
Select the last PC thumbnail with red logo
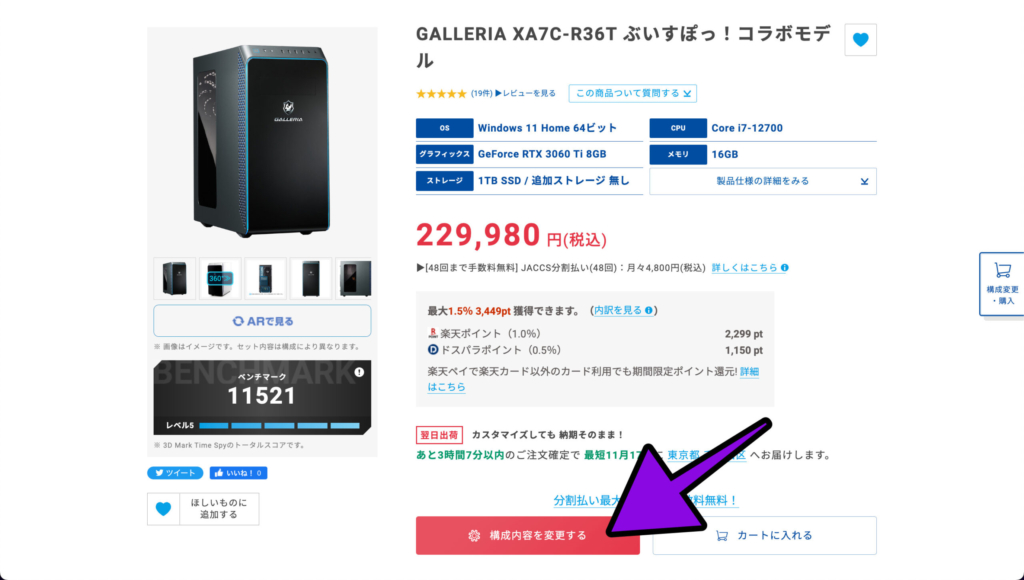(355, 278)
